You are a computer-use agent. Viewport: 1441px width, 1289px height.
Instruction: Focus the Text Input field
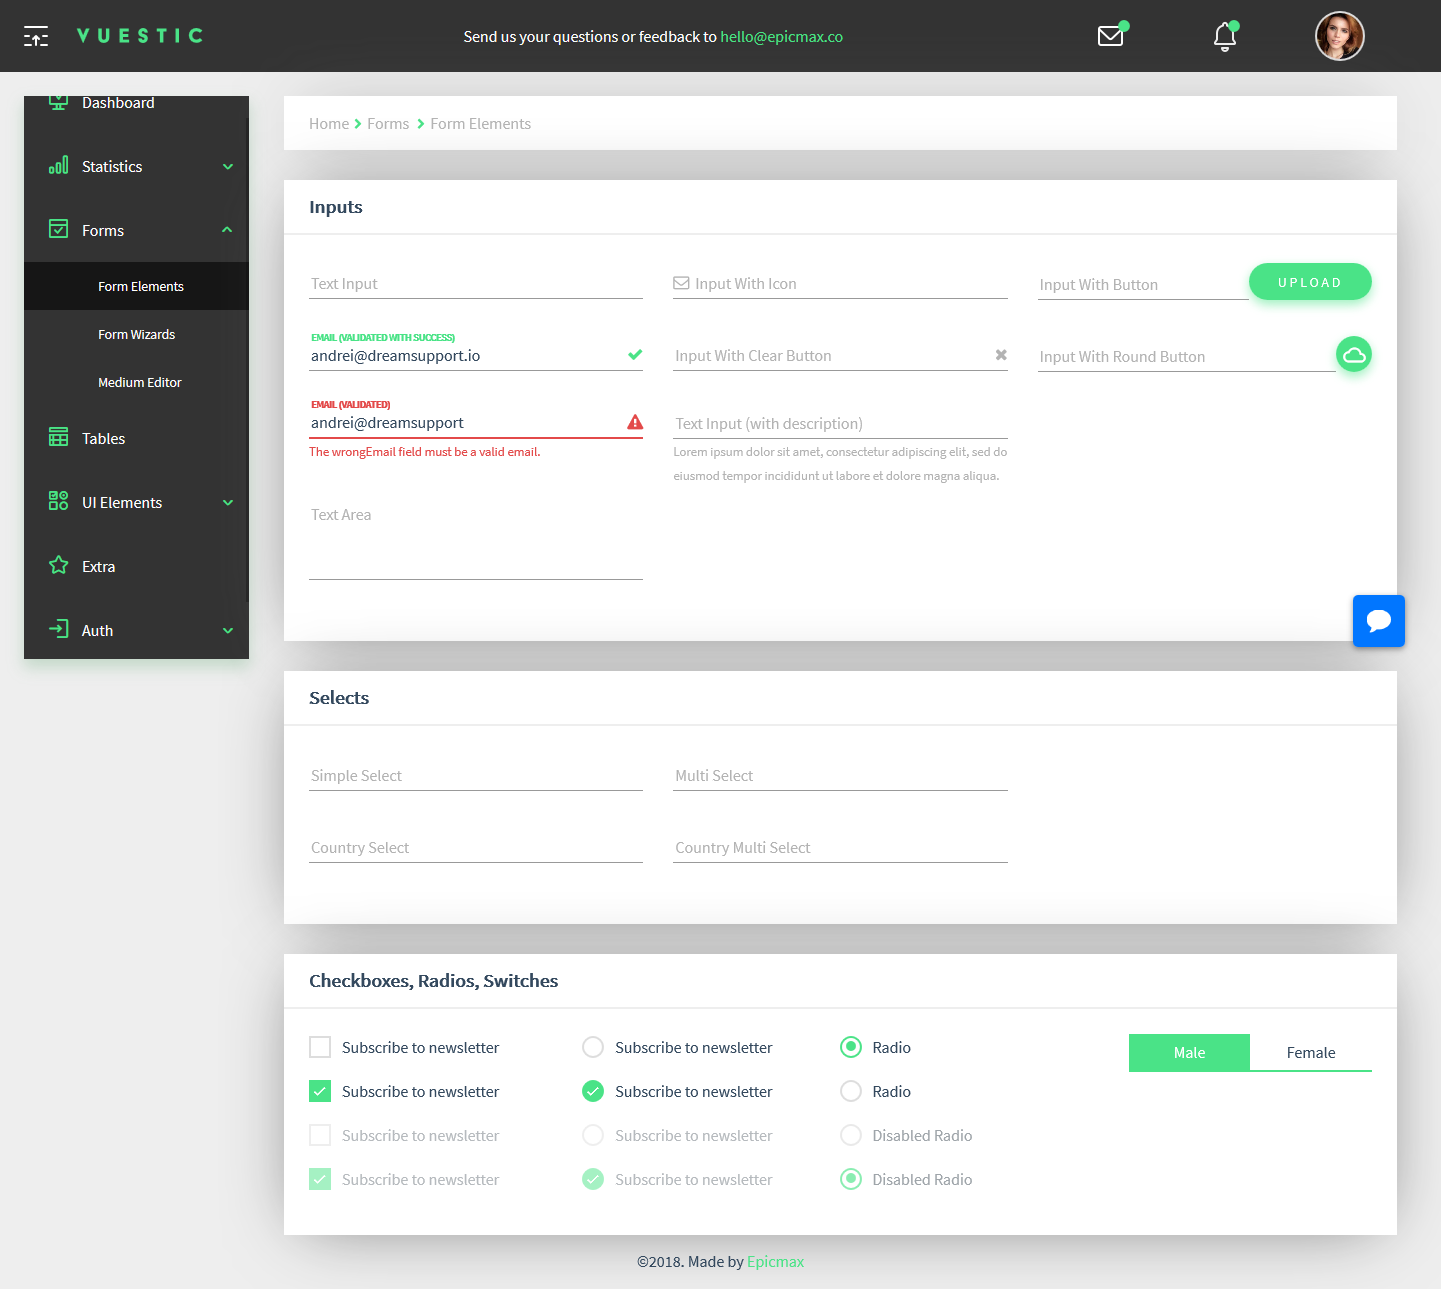(476, 284)
